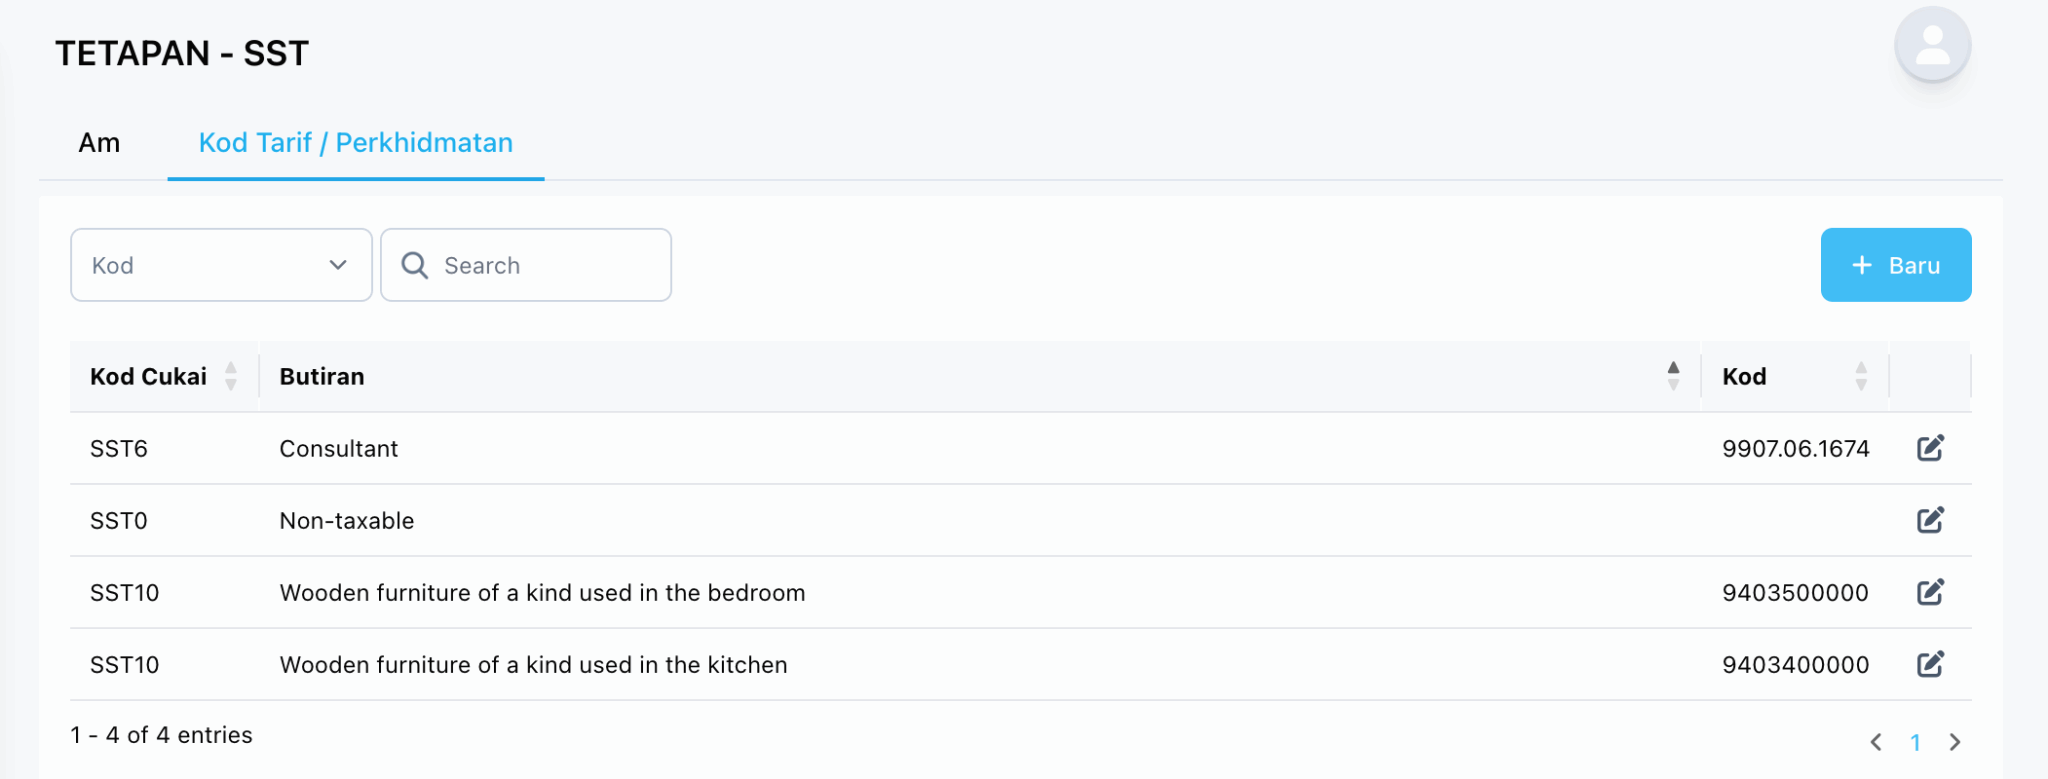The image size is (2048, 779).
Task: Click the search magnifier icon
Action: pyautogui.click(x=414, y=265)
